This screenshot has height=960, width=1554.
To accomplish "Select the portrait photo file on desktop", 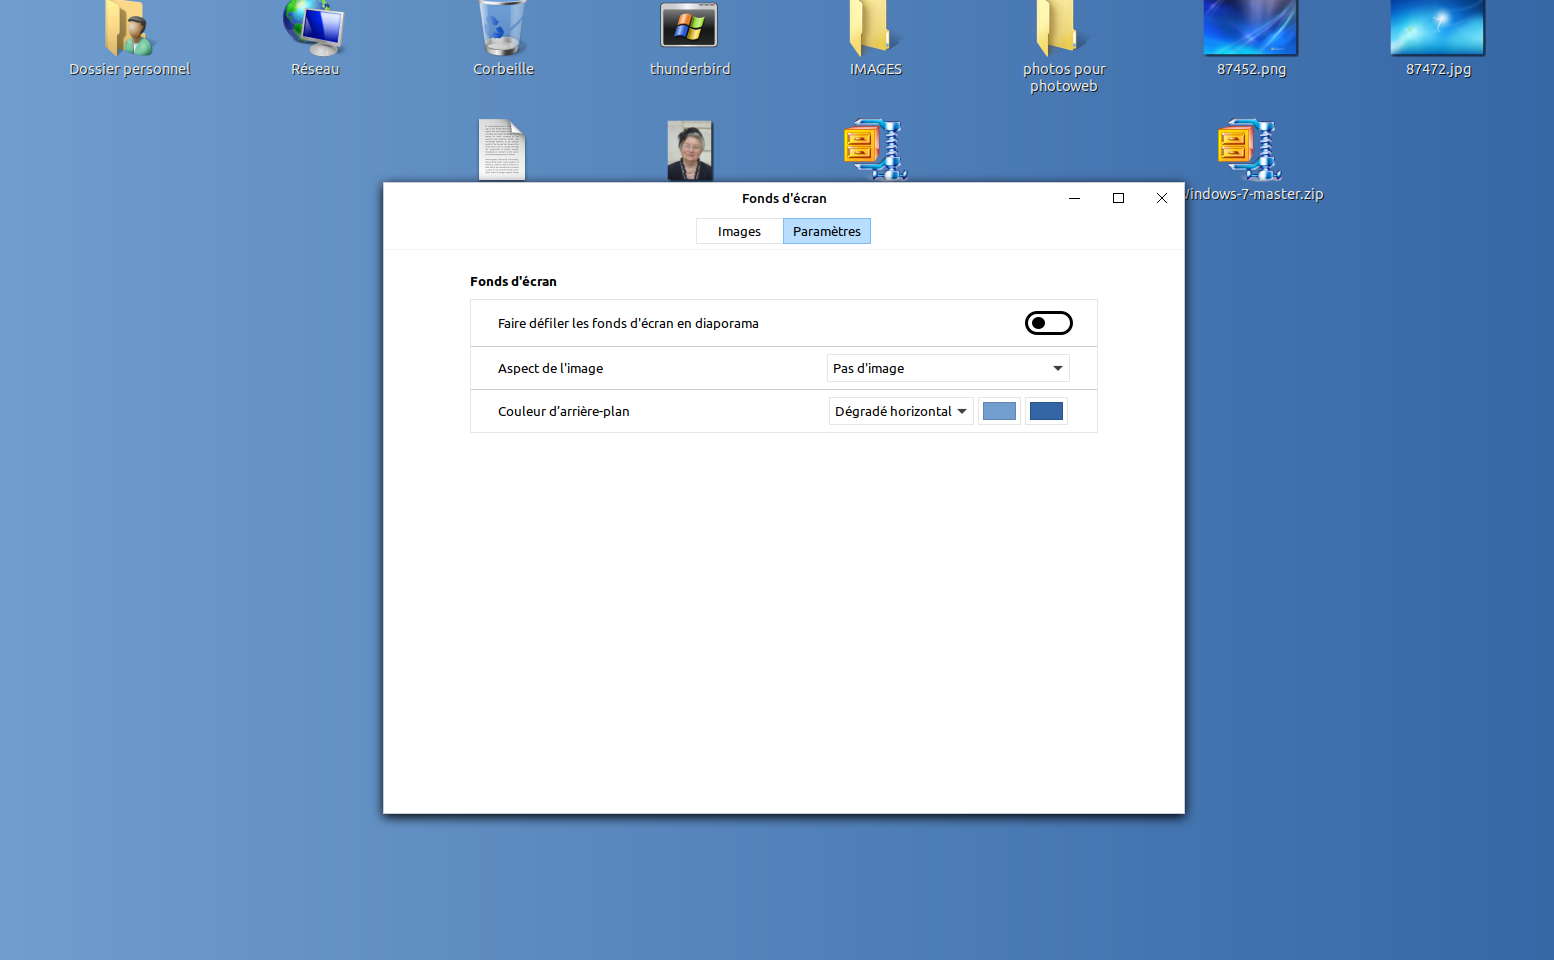I will point(690,150).
